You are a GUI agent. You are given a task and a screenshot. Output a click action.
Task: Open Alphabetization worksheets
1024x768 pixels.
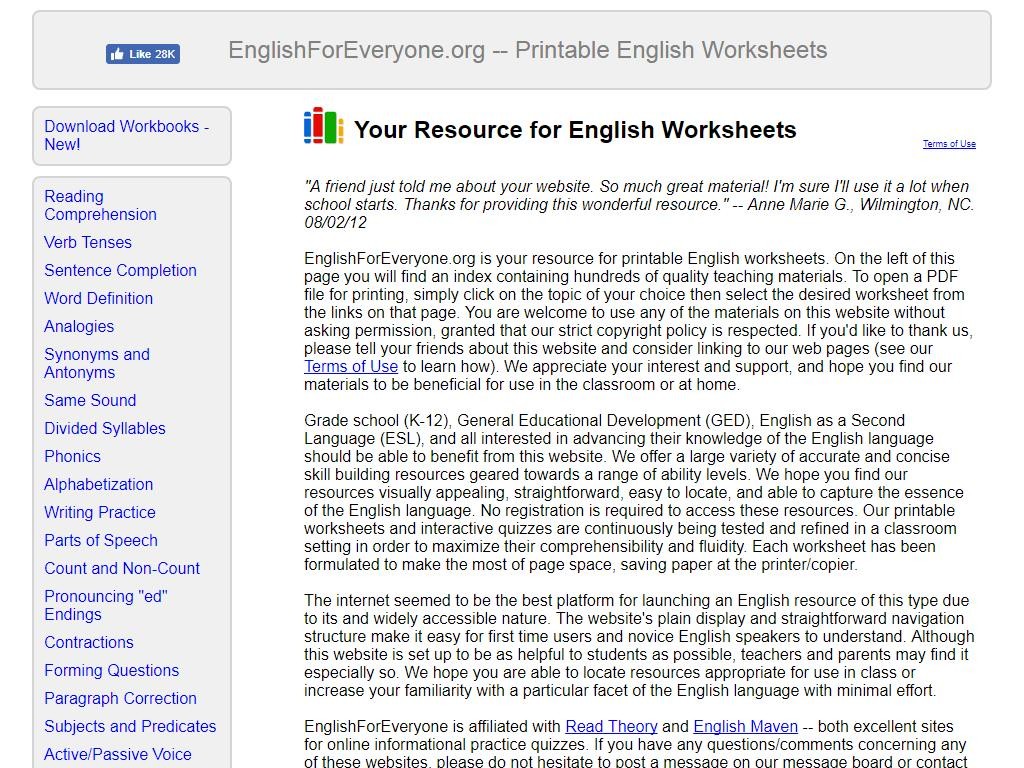[99, 485]
